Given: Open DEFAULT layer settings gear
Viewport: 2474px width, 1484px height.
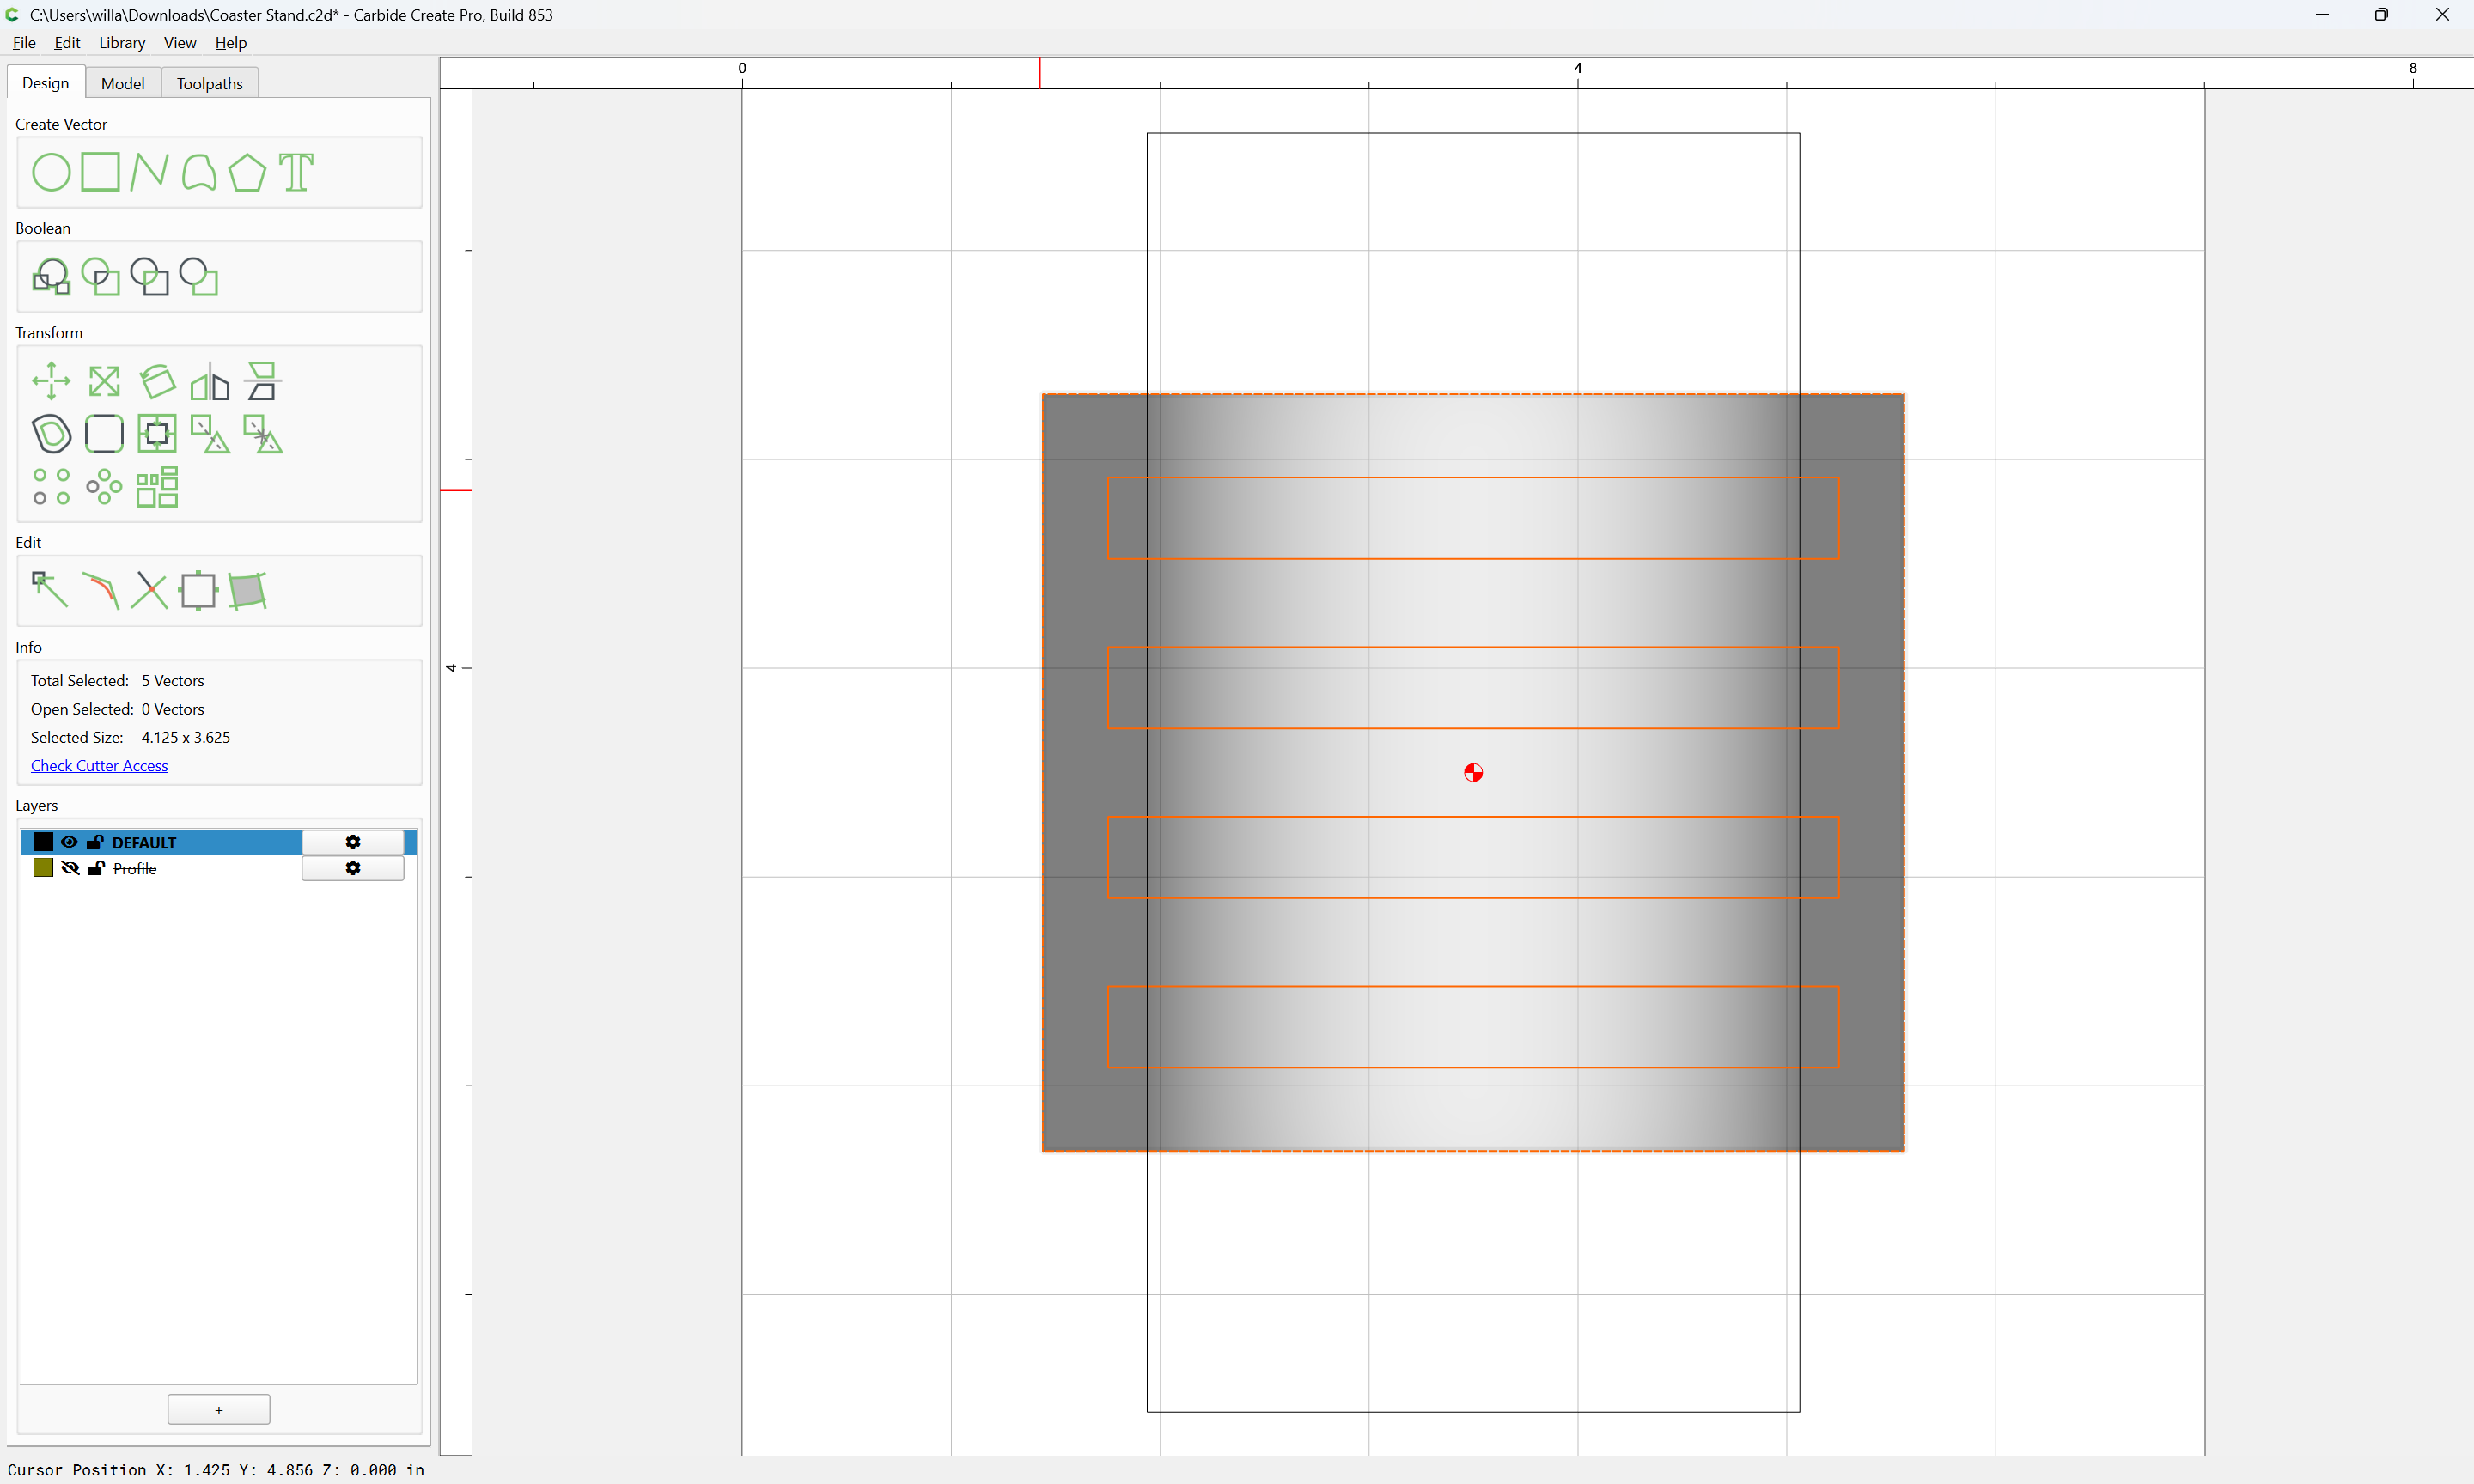Looking at the screenshot, I should (353, 842).
